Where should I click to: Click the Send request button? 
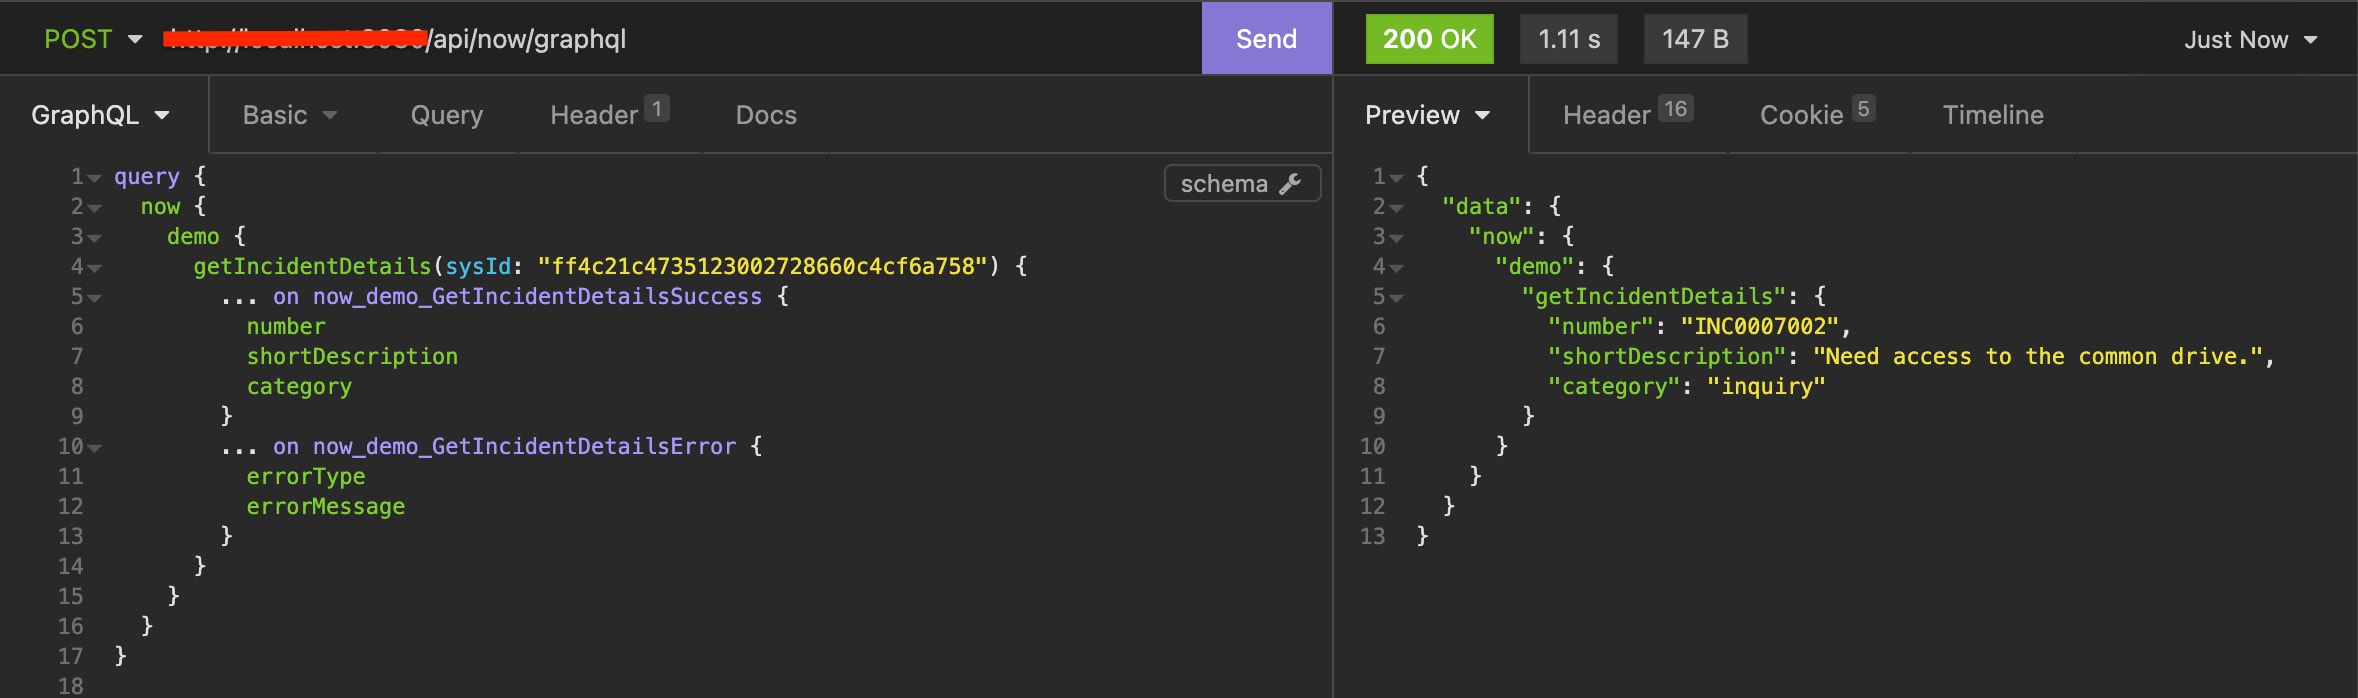pos(1266,38)
